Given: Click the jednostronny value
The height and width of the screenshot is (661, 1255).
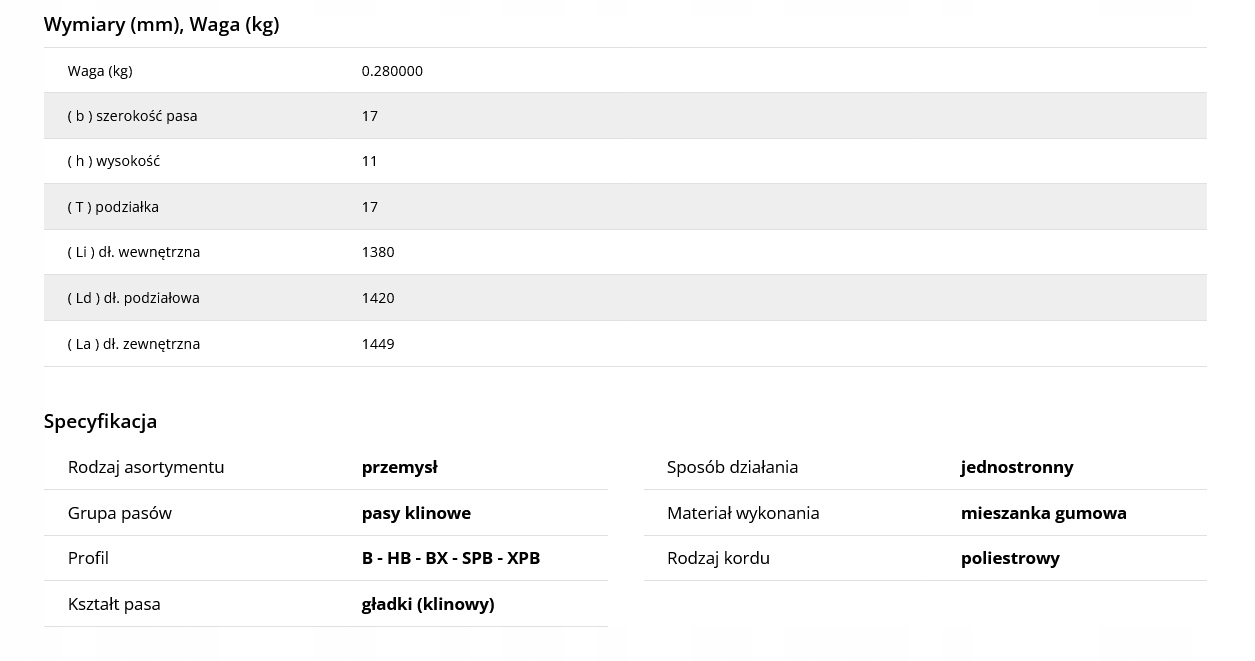Looking at the screenshot, I should click(x=1017, y=467).
